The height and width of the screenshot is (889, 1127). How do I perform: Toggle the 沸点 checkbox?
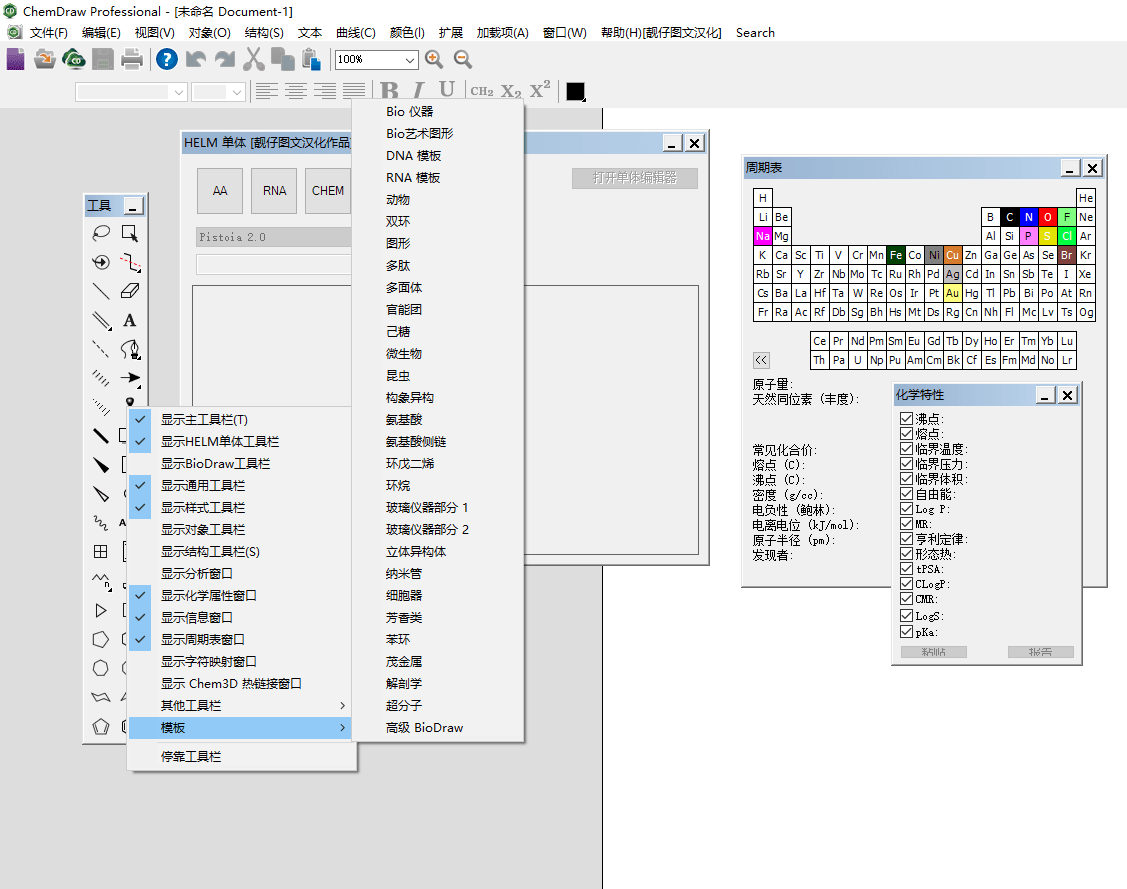(906, 418)
